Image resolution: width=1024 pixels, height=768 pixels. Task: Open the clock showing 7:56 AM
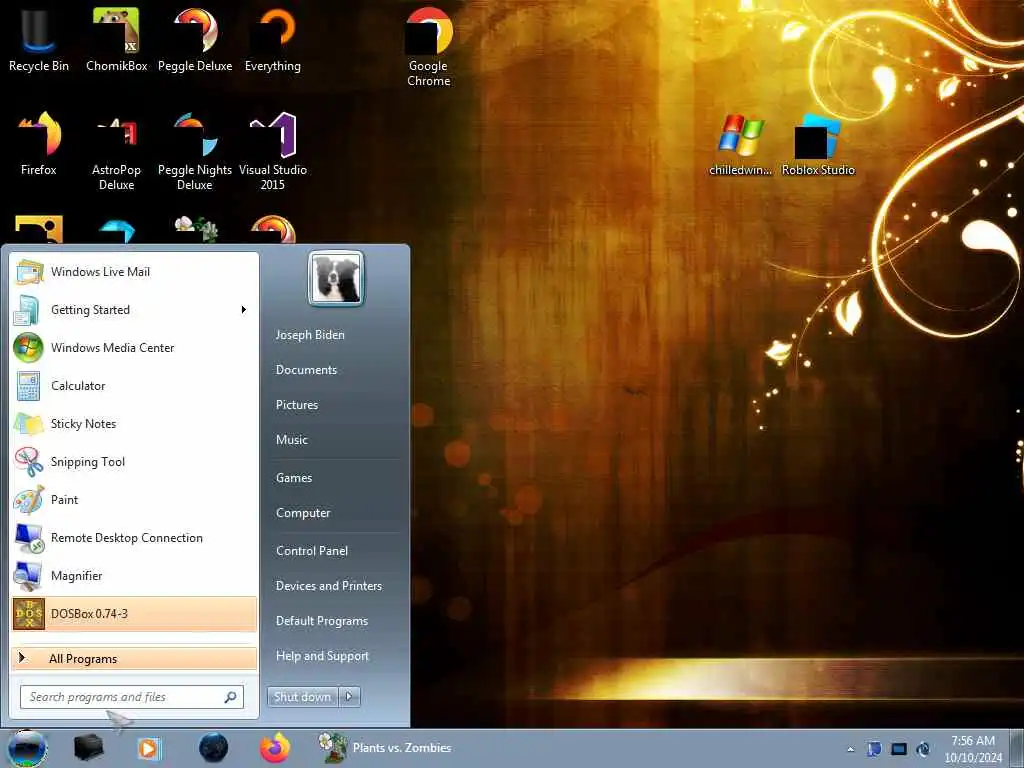(x=973, y=749)
